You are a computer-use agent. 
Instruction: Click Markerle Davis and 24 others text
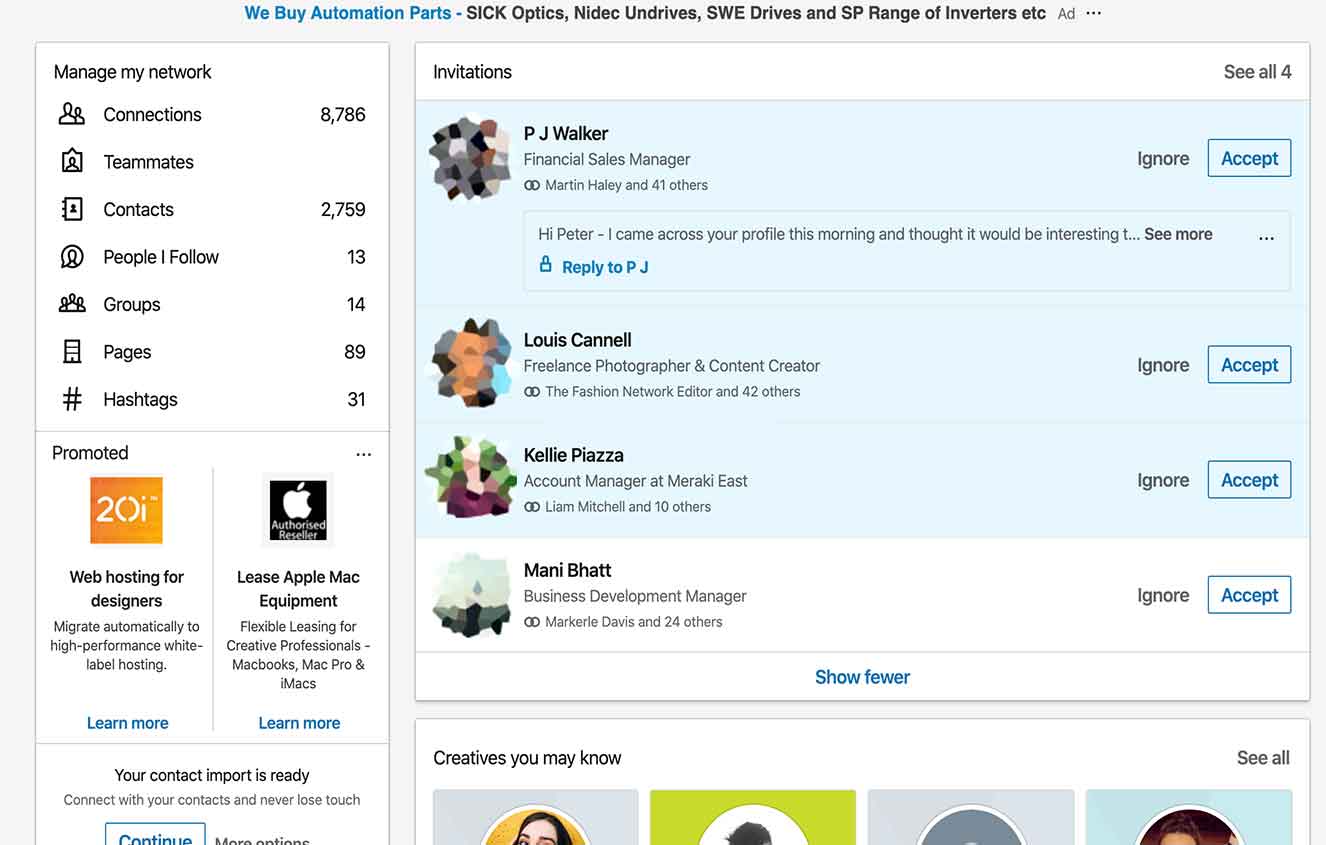coord(633,622)
